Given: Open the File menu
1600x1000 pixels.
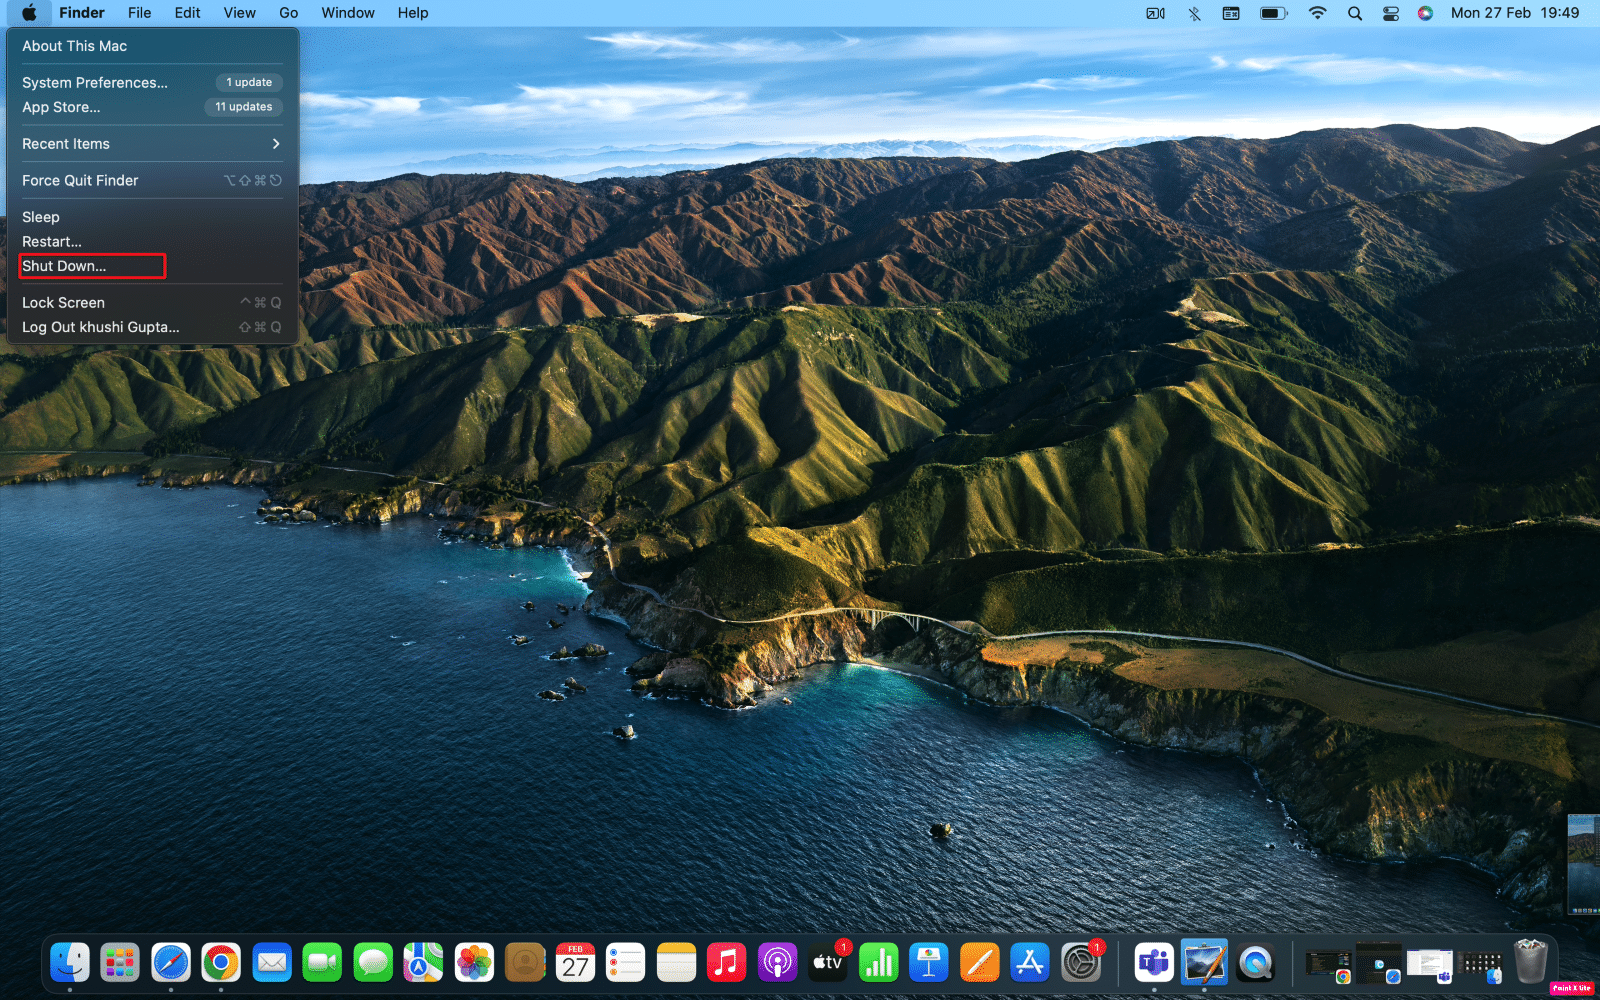Looking at the screenshot, I should (x=140, y=13).
